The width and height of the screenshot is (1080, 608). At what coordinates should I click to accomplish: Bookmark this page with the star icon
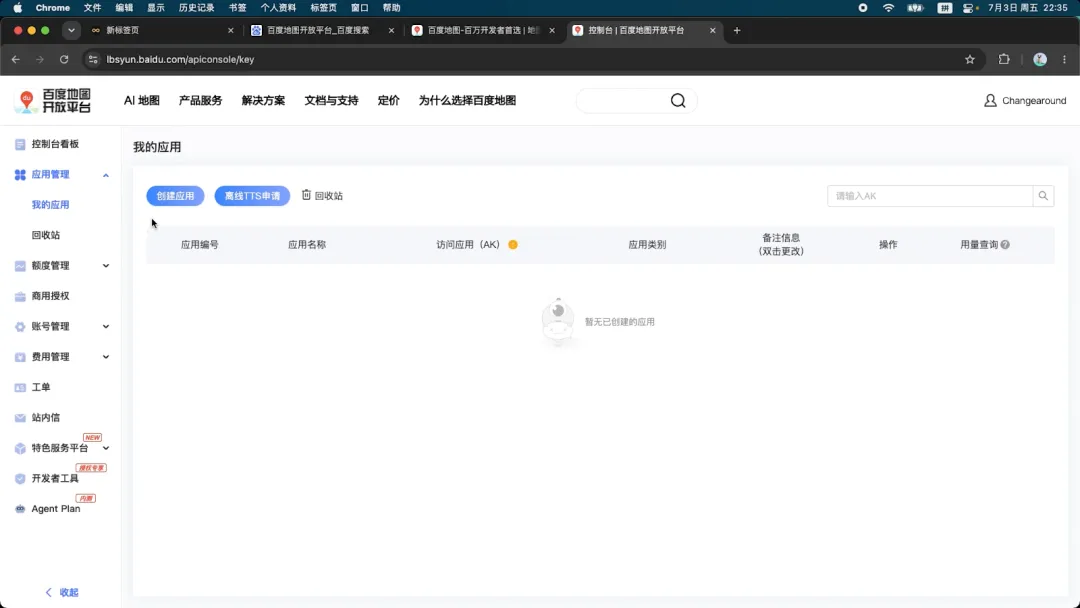point(970,59)
